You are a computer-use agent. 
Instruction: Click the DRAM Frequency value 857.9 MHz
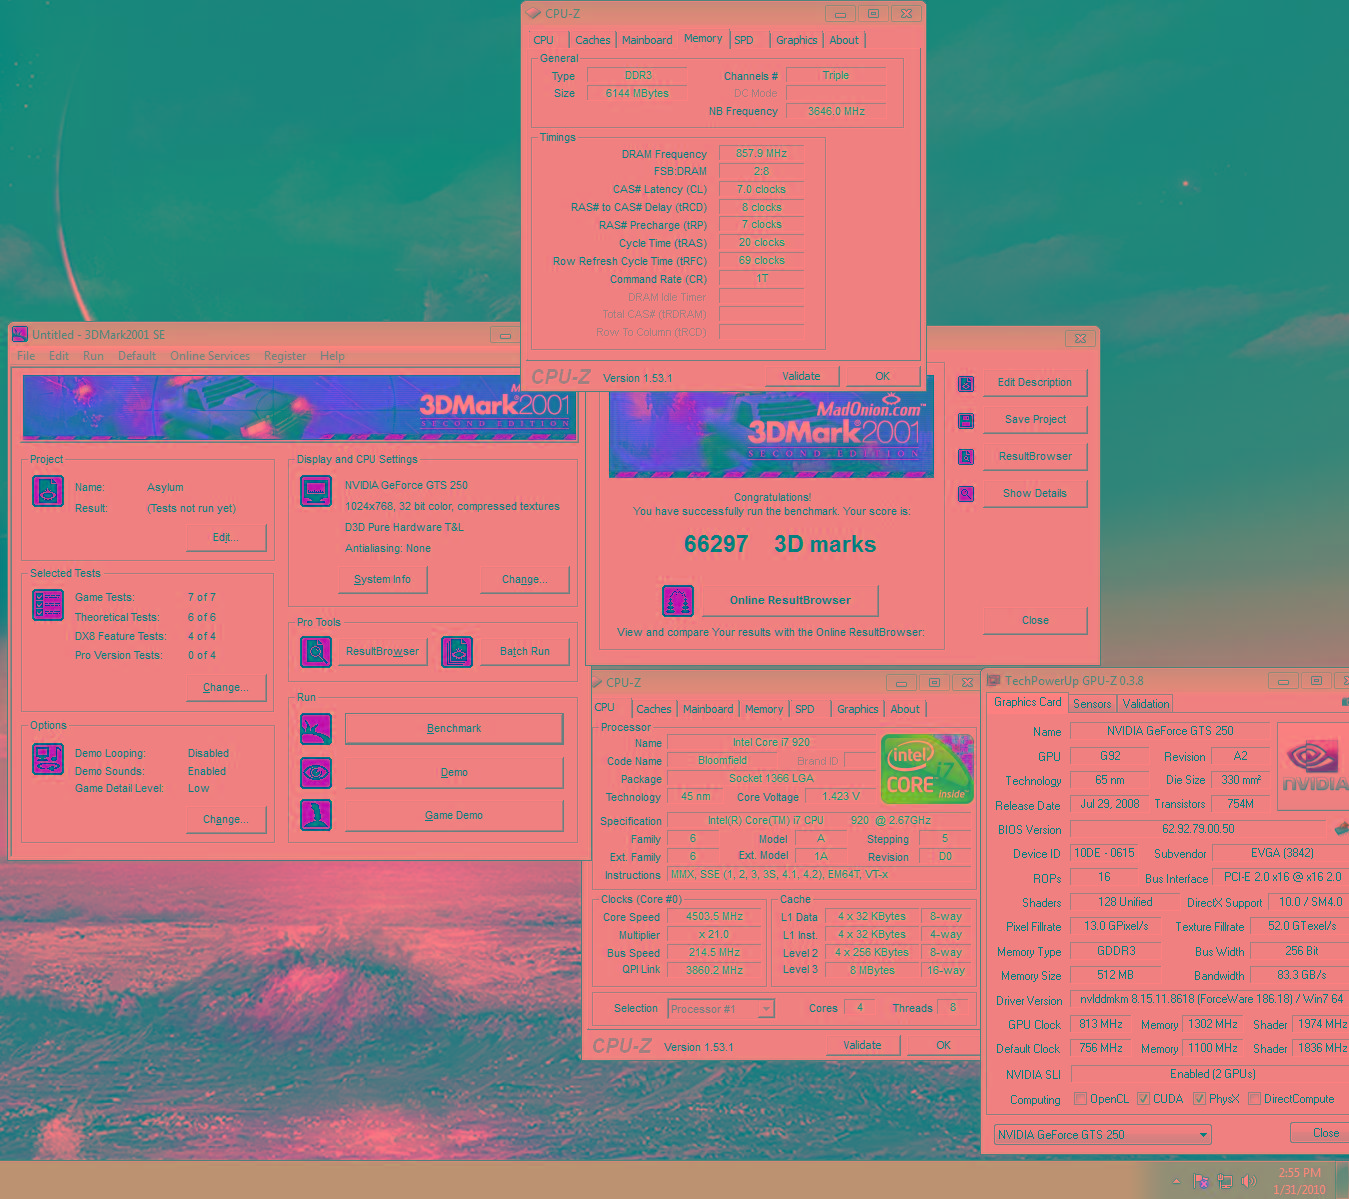coord(761,154)
